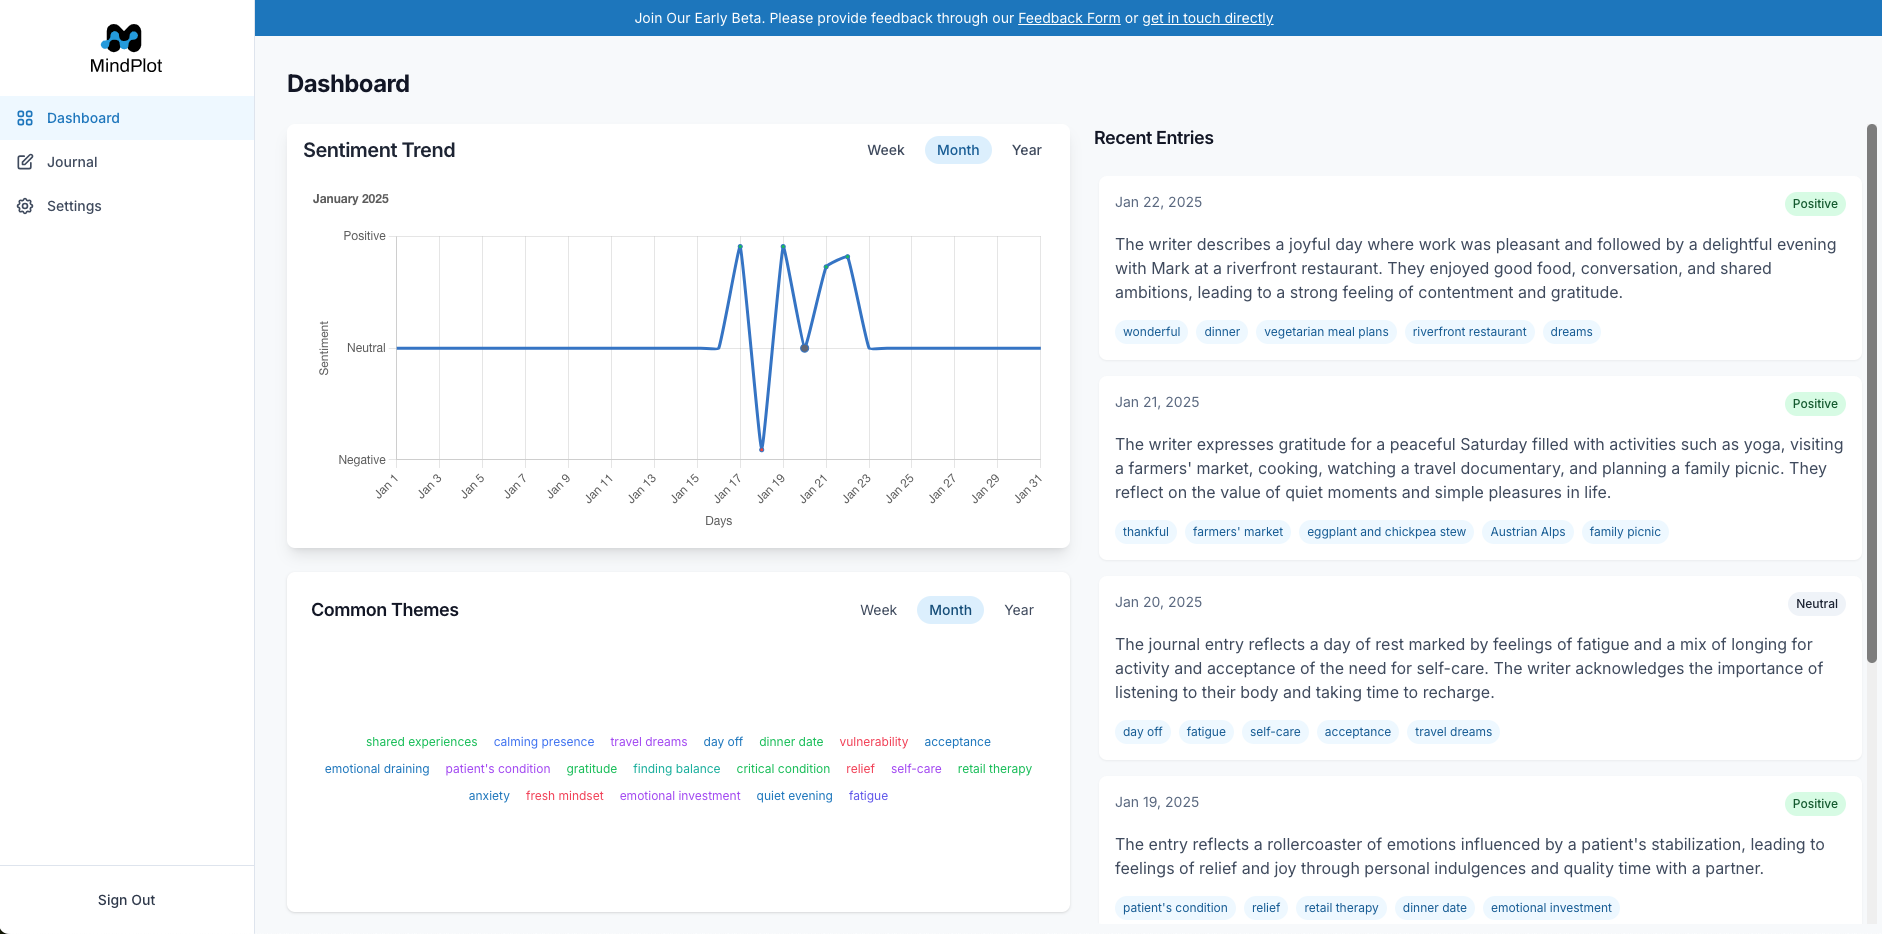
Task: Click the Journal pencil icon in sidebar
Action: 25,162
